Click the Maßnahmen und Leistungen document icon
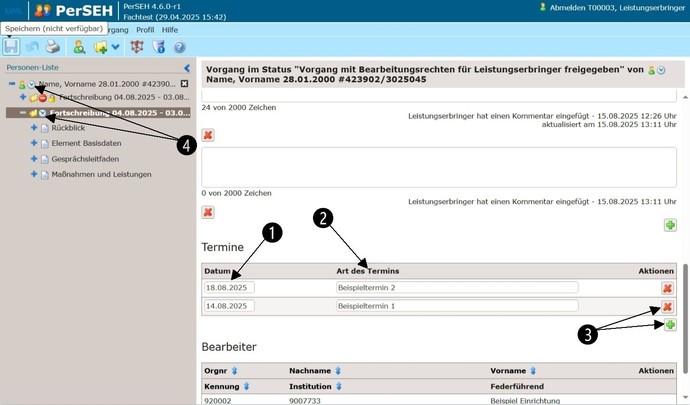 point(44,175)
